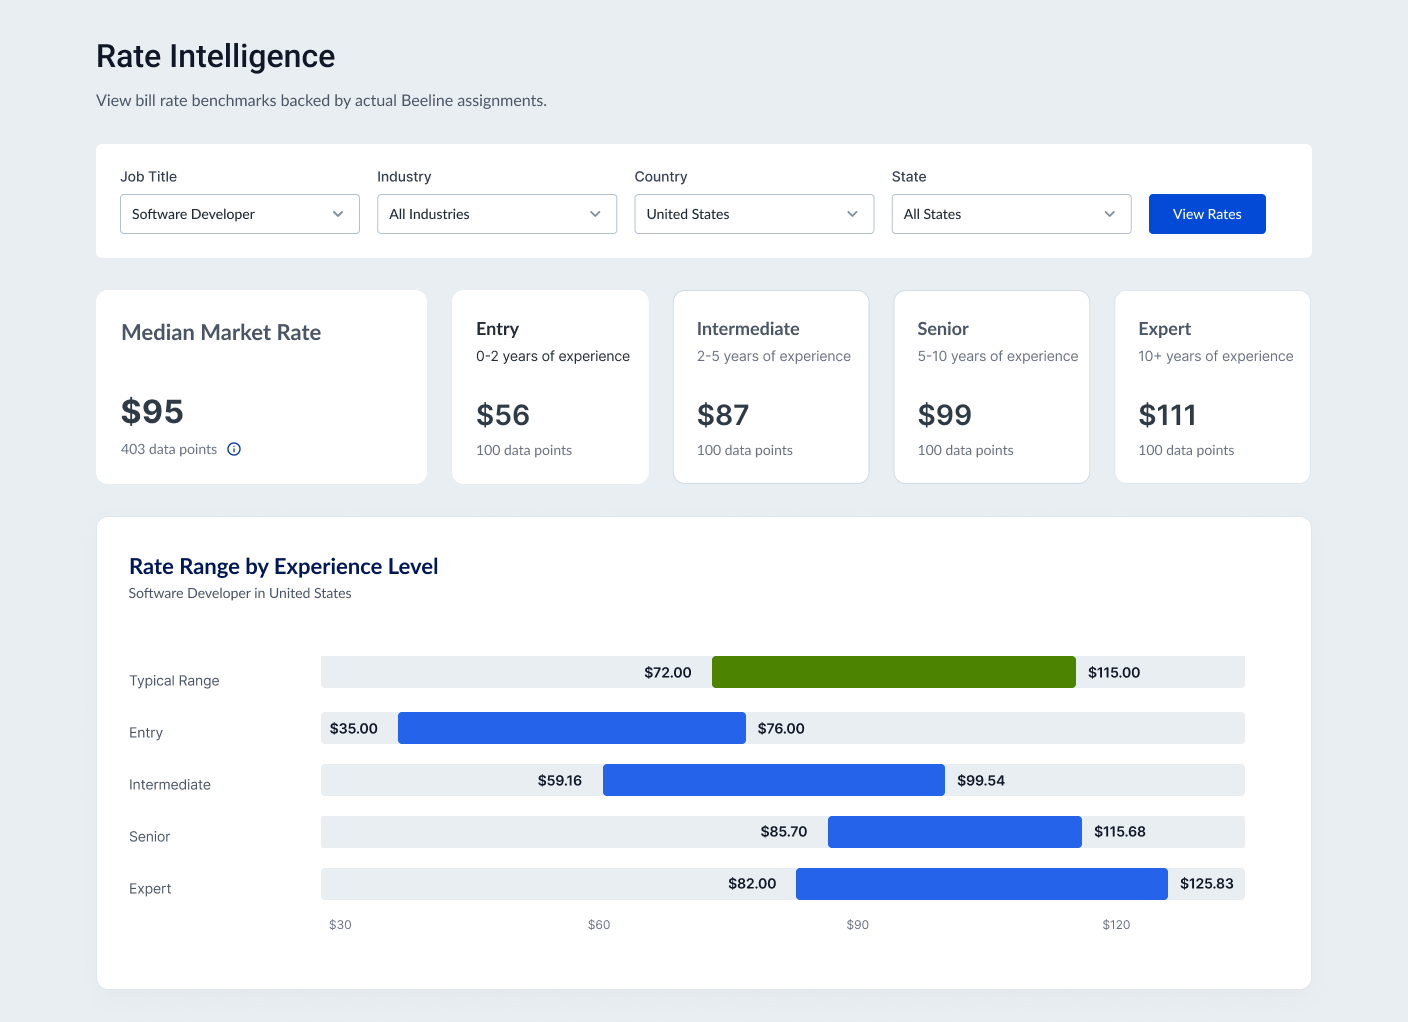Click the info icon beside 403 data points

coord(234,449)
